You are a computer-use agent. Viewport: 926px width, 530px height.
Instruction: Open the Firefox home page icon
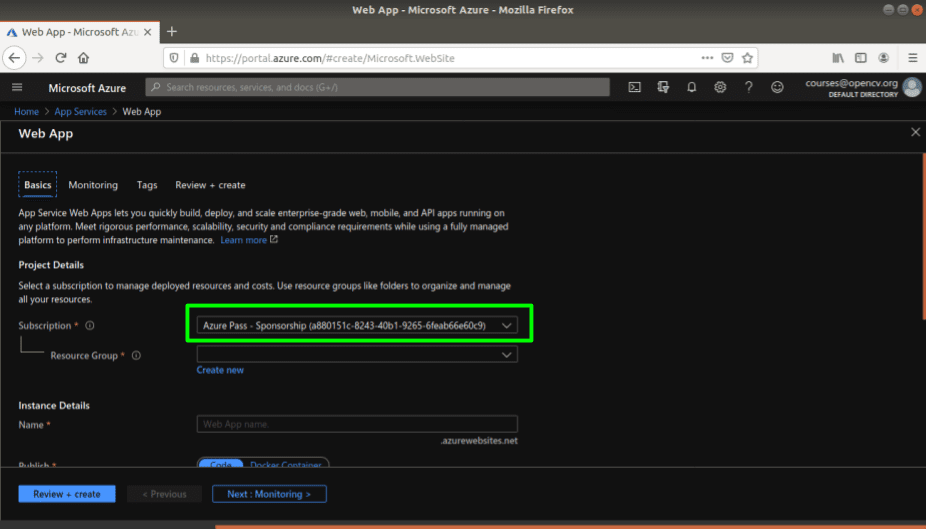[x=83, y=58]
